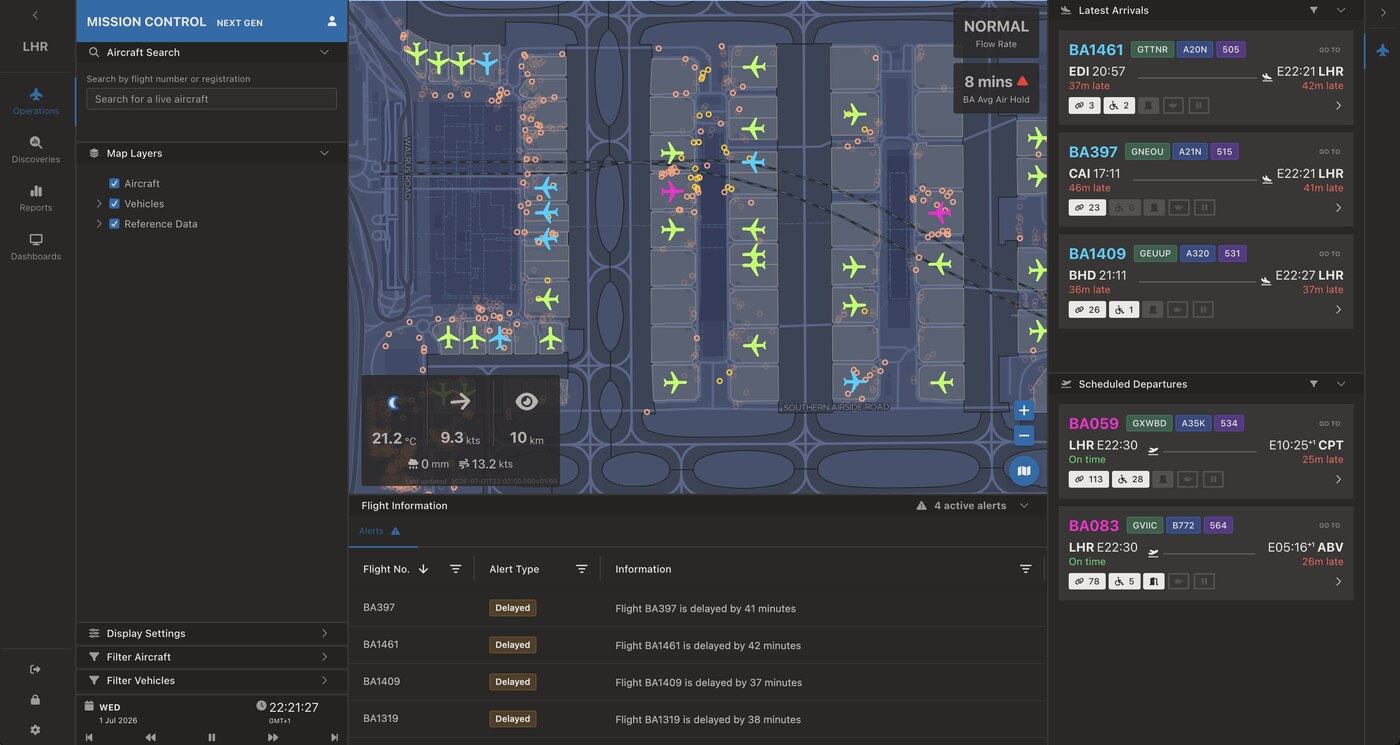Image resolution: width=1400 pixels, height=745 pixels.
Task: Filter the Latest Arrivals list
Action: point(1314,10)
